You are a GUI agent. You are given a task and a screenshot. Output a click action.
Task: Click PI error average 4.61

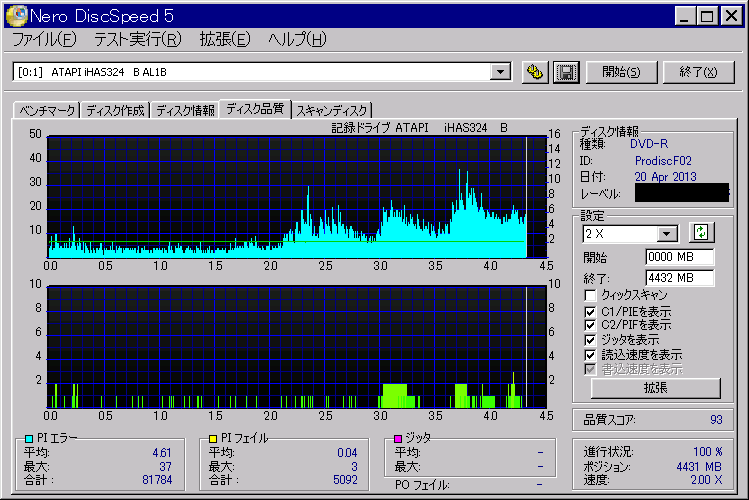pyautogui.click(x=162, y=453)
